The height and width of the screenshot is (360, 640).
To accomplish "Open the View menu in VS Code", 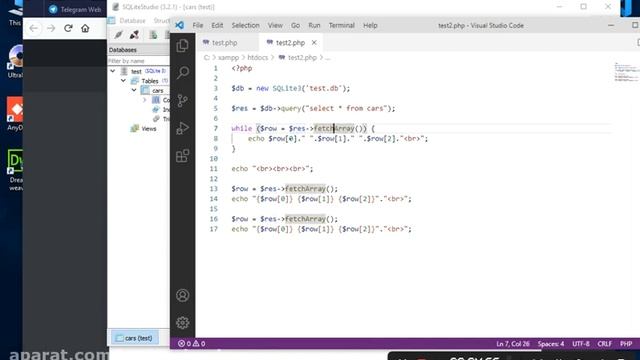I will point(275,25).
